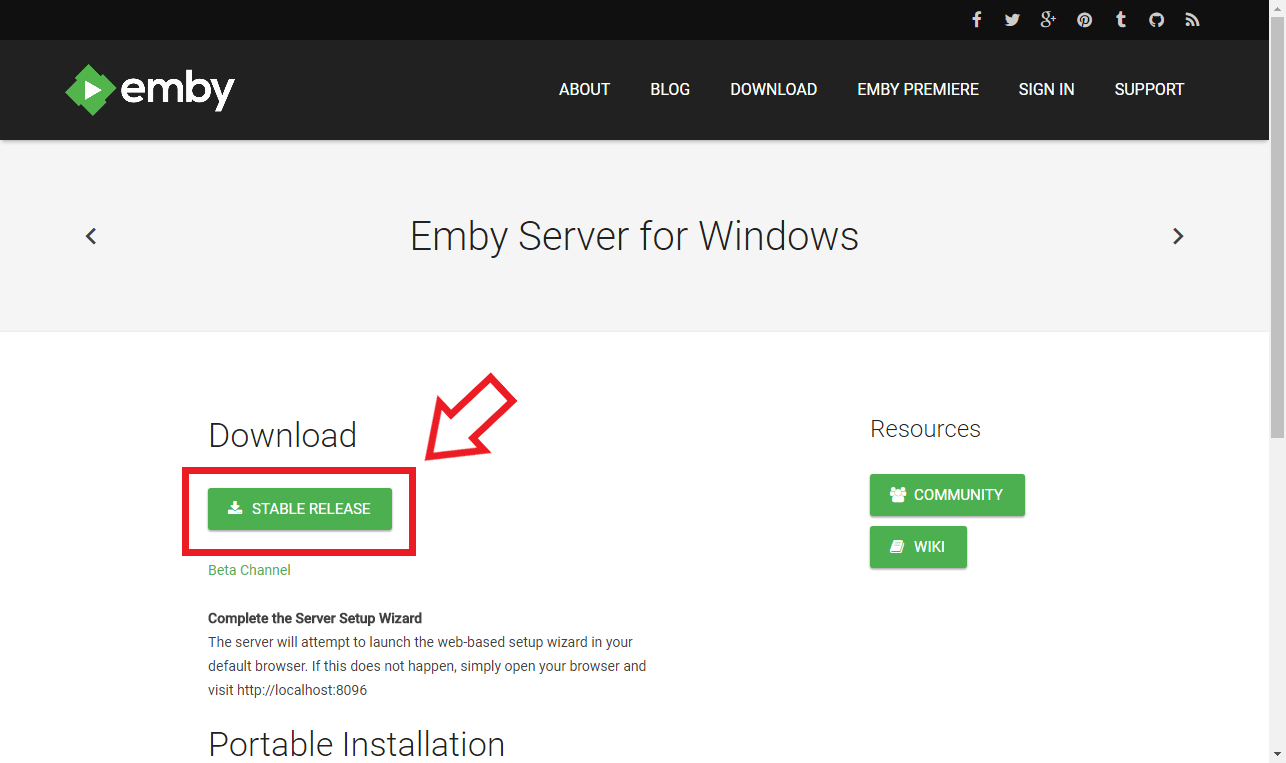The image size is (1286, 763).
Task: Open Emby's Pinterest icon
Action: (1084, 20)
